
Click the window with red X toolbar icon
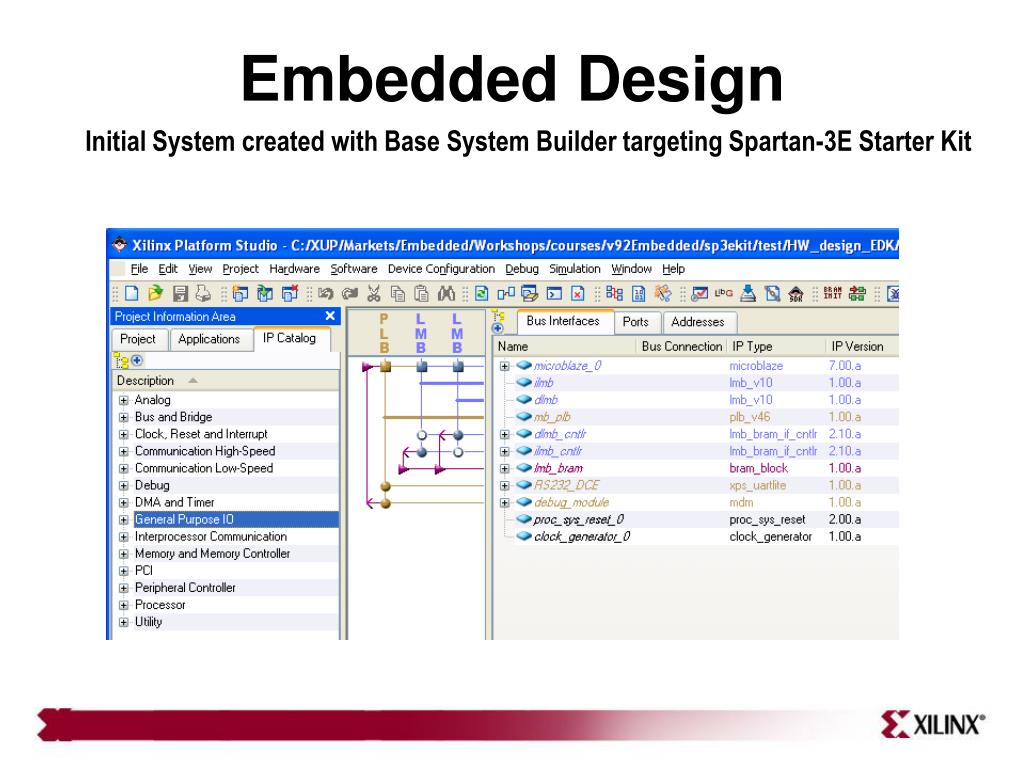(289, 293)
